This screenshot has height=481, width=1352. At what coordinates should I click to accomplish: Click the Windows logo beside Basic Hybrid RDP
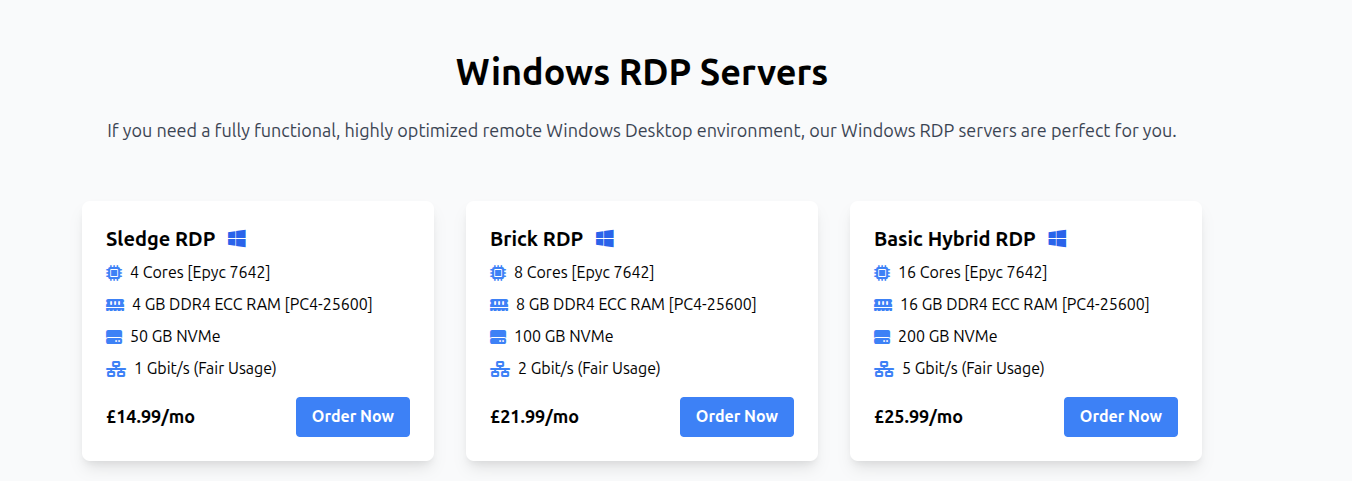click(1057, 239)
